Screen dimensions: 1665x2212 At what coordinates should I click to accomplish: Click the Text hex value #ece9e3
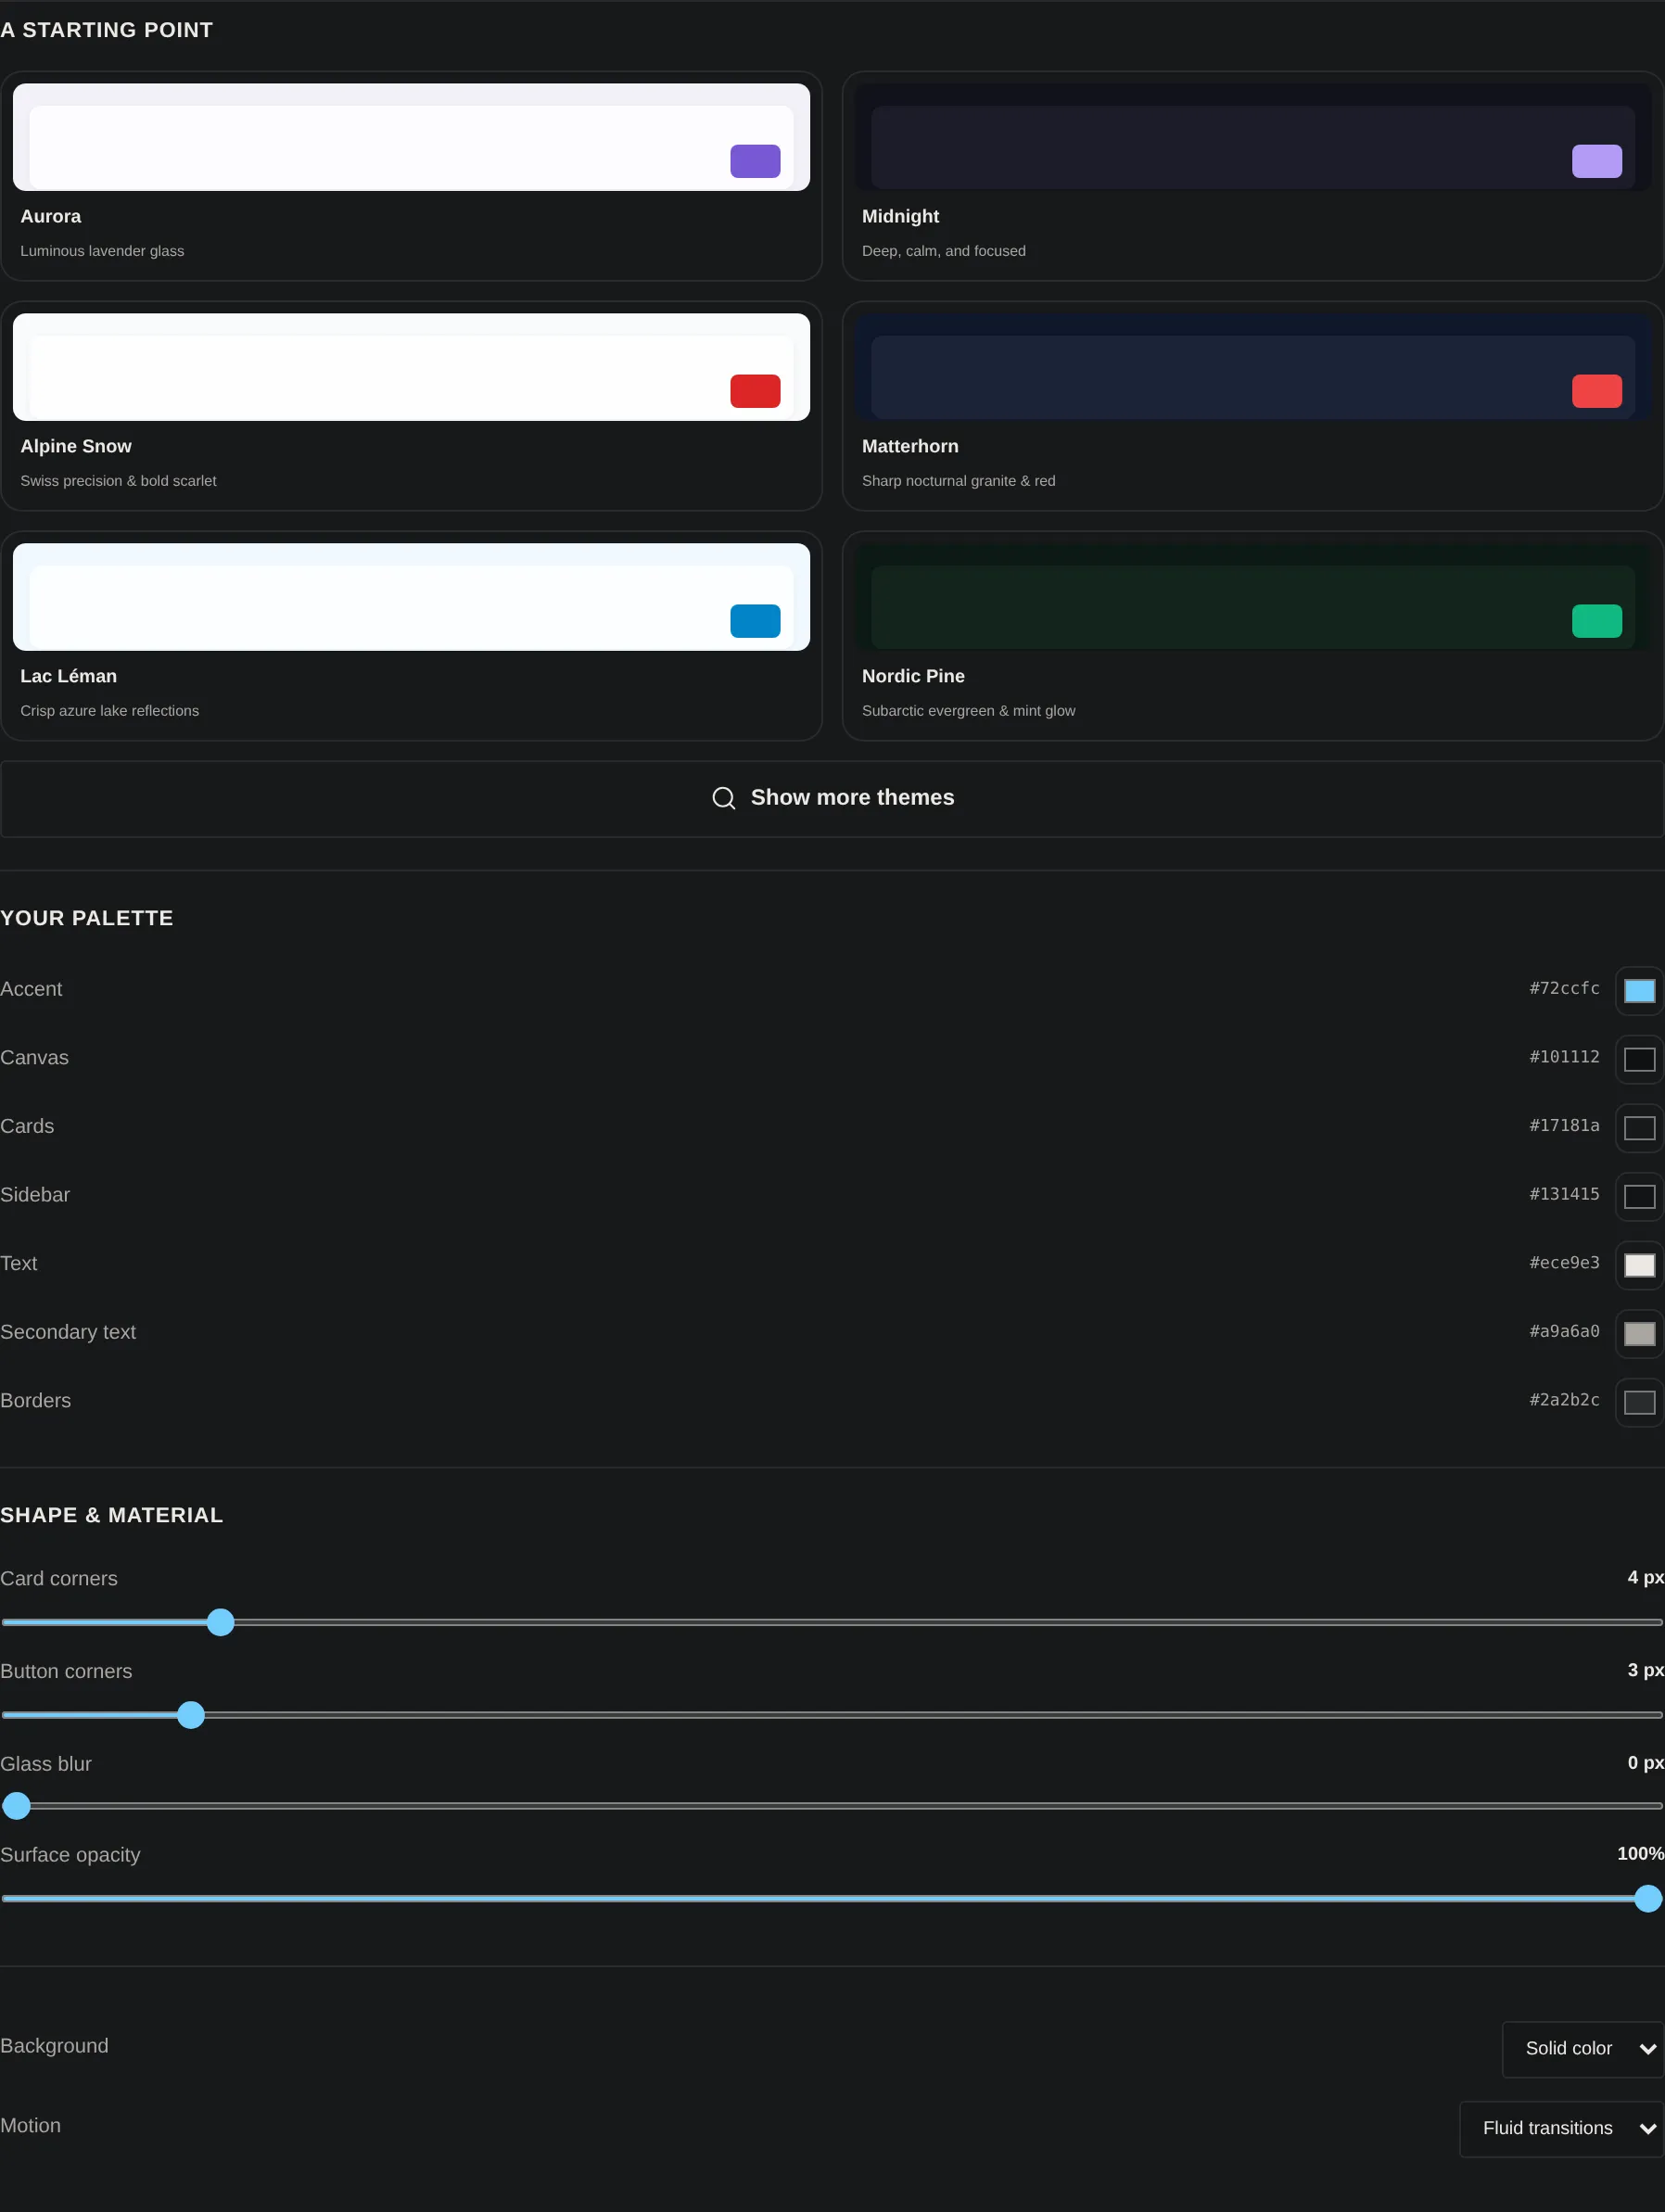tap(1564, 1263)
